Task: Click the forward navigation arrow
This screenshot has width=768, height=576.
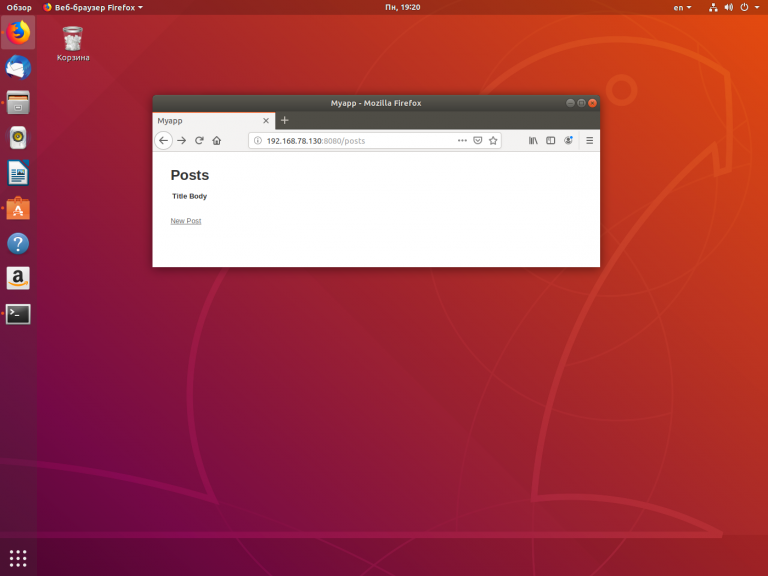Action: [182, 141]
